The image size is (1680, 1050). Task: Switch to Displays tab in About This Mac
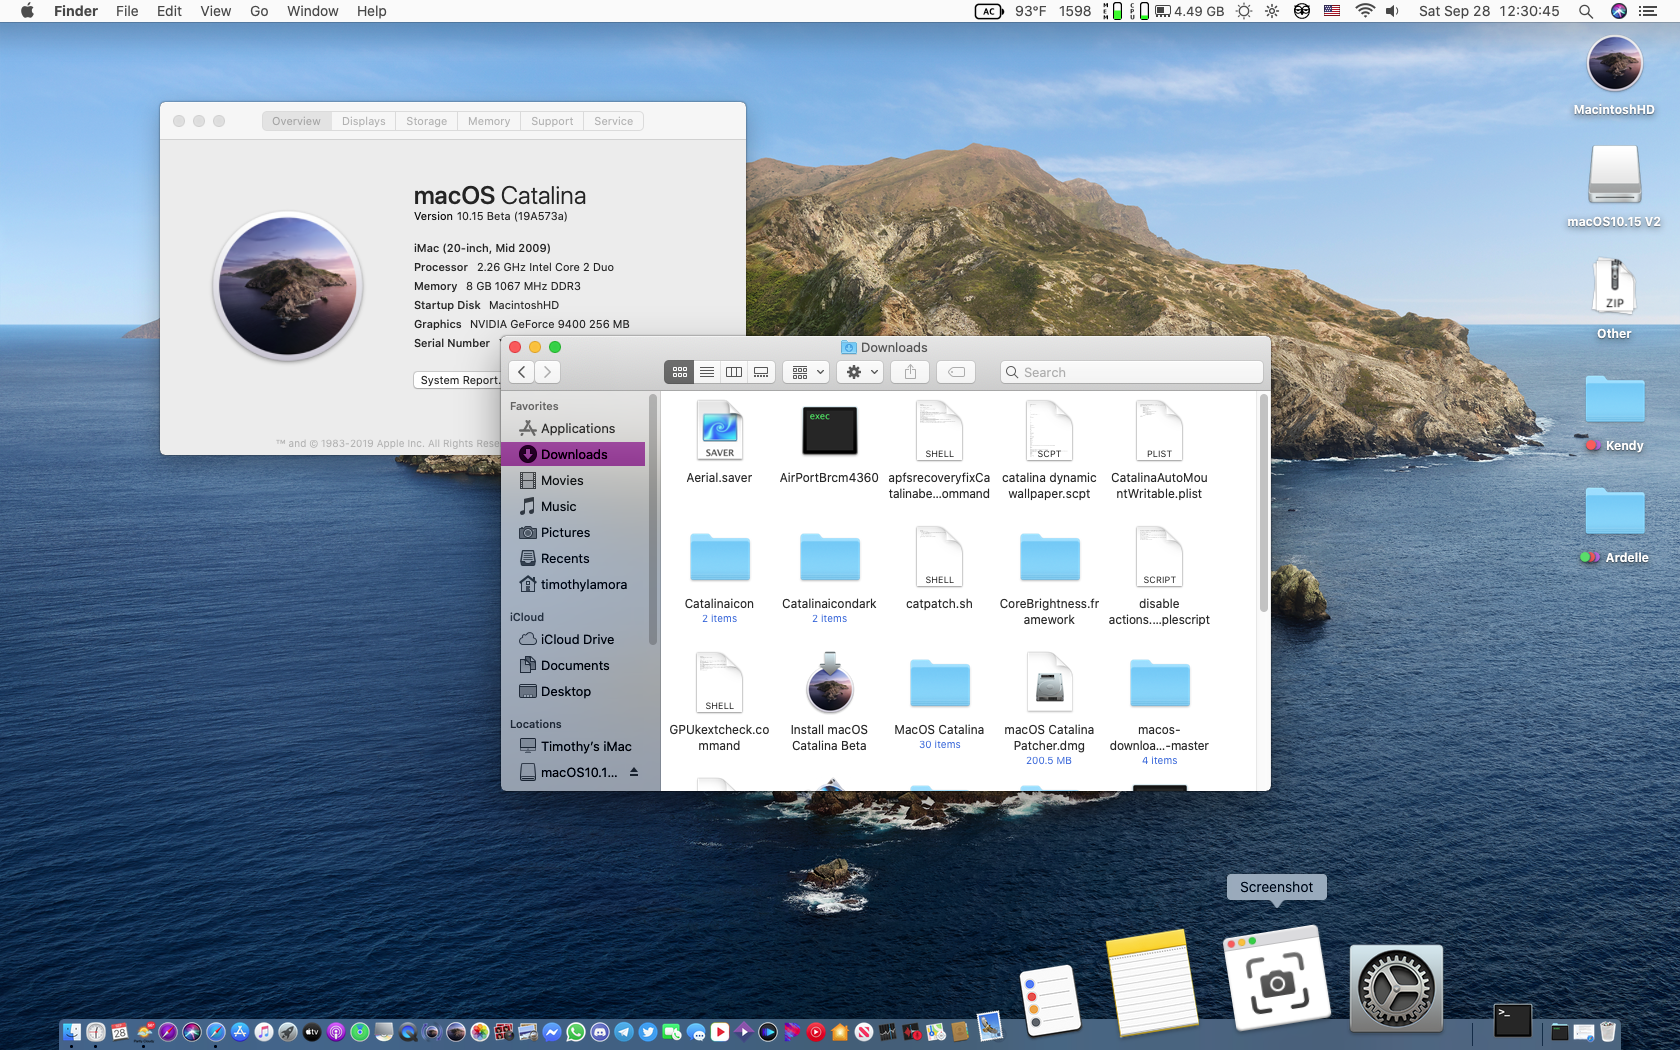point(363,121)
